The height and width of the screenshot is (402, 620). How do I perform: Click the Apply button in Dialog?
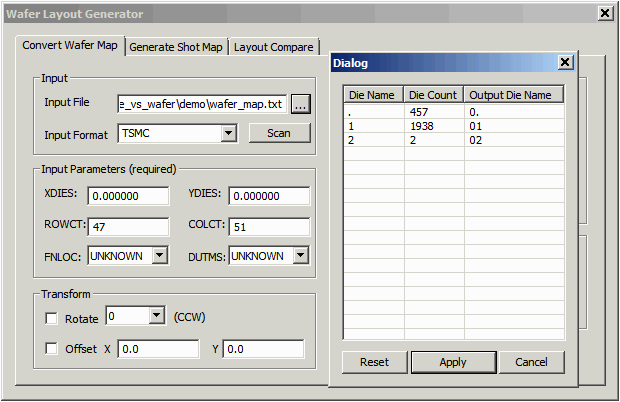(453, 362)
